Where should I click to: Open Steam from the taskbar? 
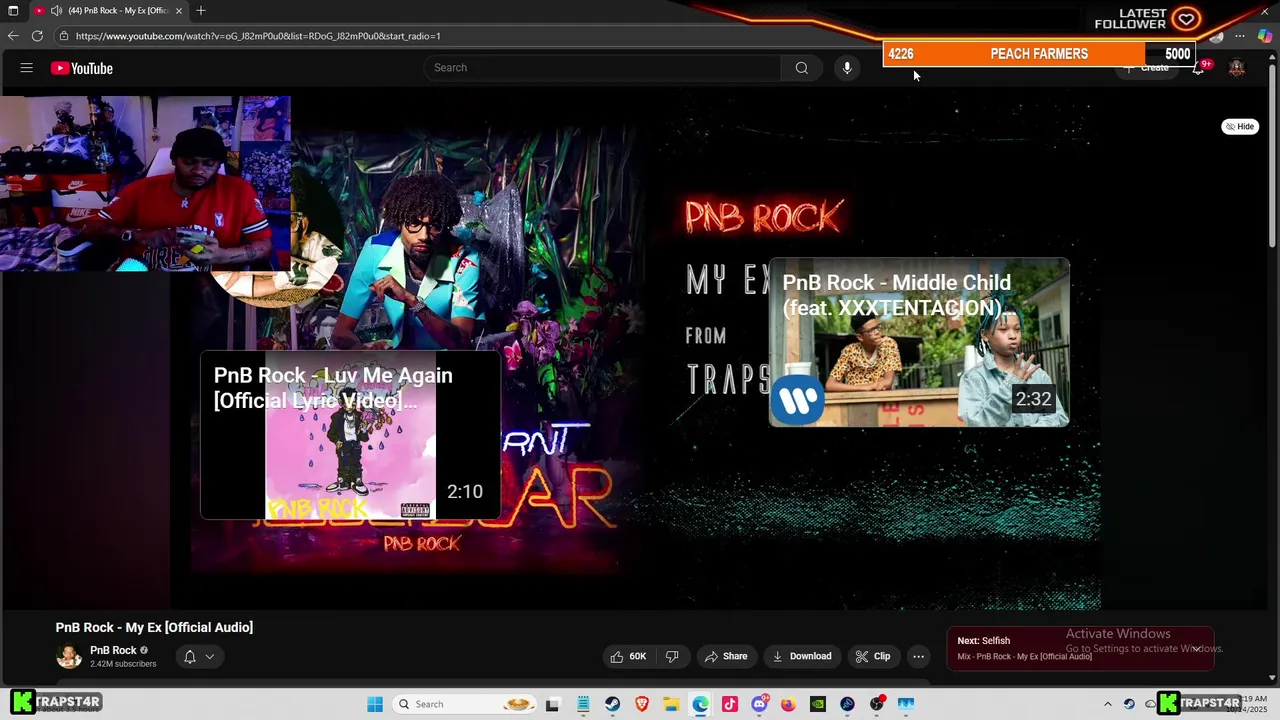click(x=612, y=704)
